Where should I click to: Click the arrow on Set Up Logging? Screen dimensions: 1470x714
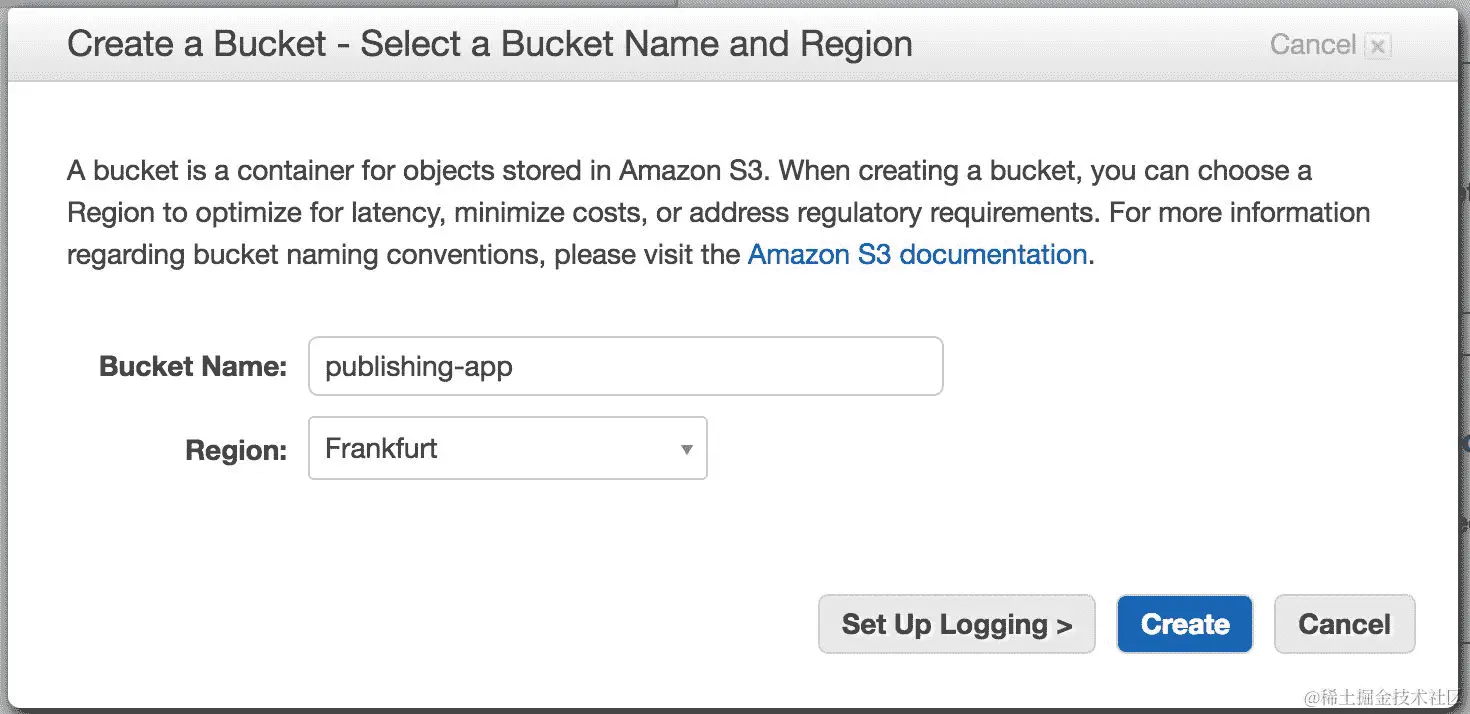coord(1064,627)
